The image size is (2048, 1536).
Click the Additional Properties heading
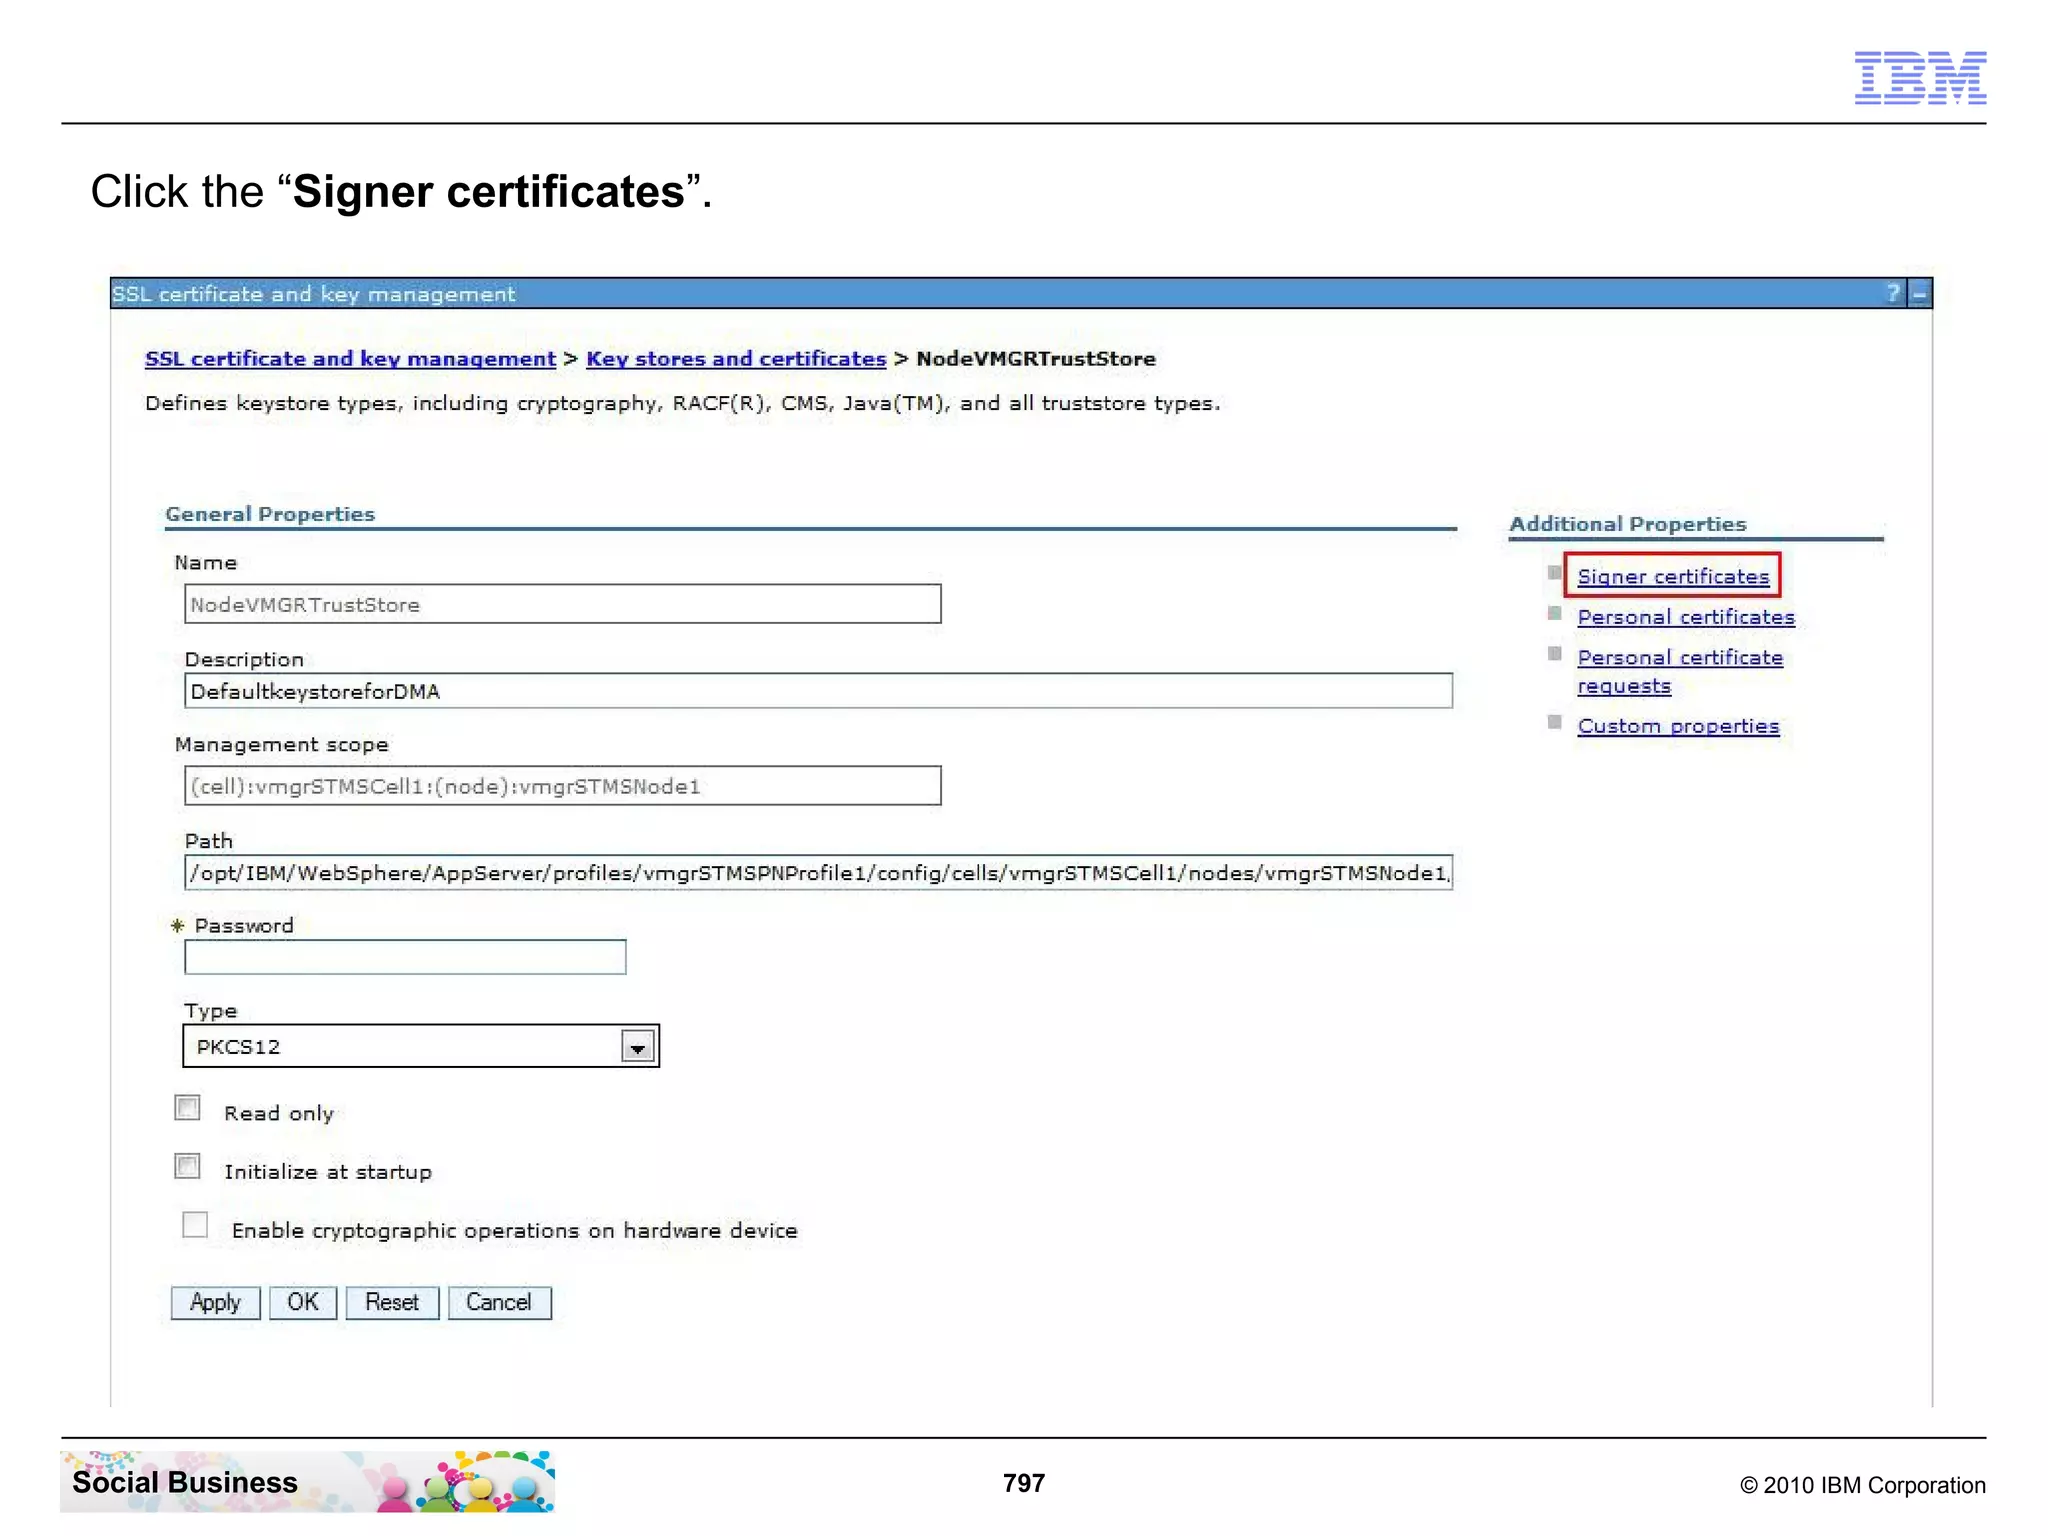click(1628, 524)
